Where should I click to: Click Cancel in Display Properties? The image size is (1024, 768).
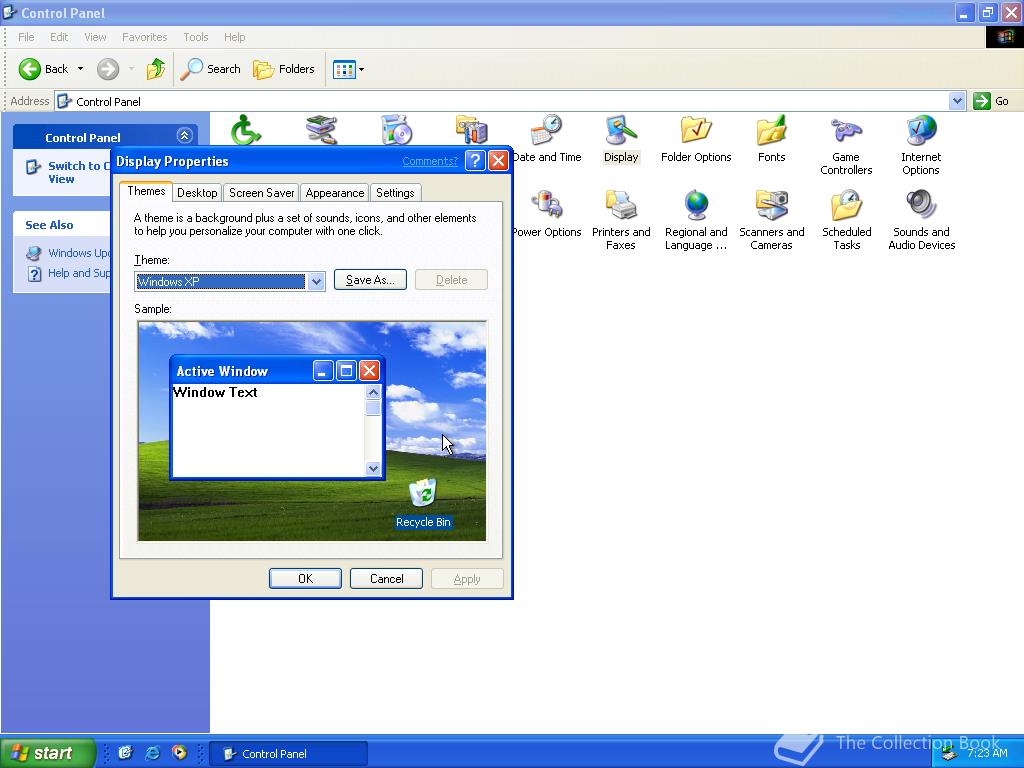pos(387,579)
